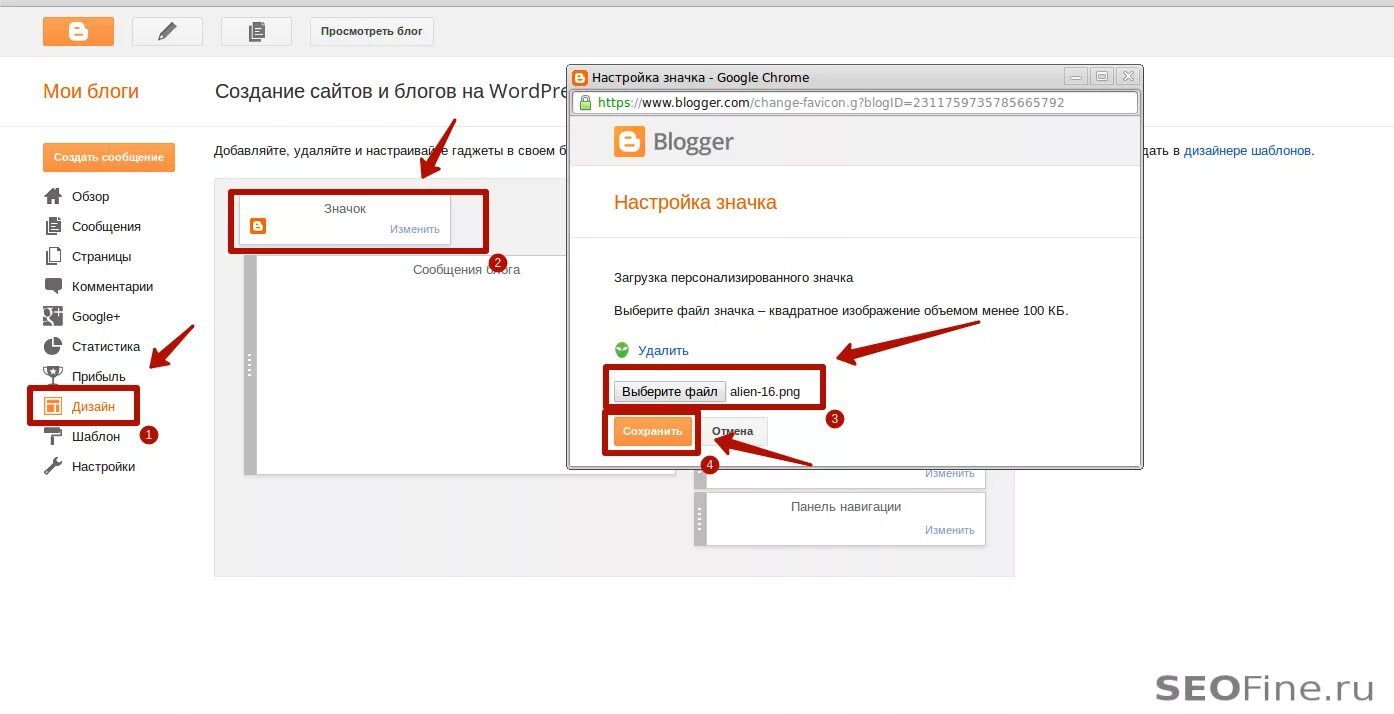The image size is (1394, 714).
Task: Click the paint roller icon beside Шаблон
Action: tap(53, 436)
